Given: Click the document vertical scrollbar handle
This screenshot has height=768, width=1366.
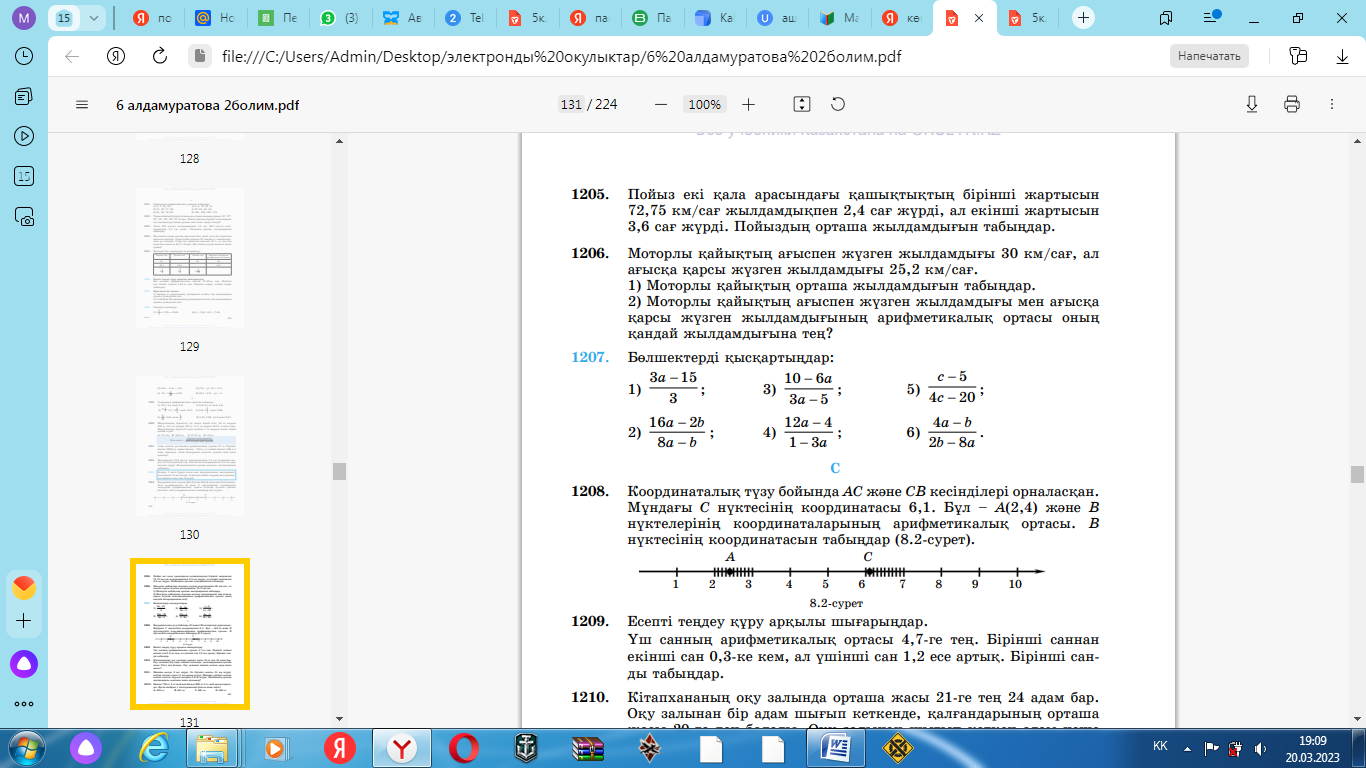Looking at the screenshot, I should [1357, 474].
